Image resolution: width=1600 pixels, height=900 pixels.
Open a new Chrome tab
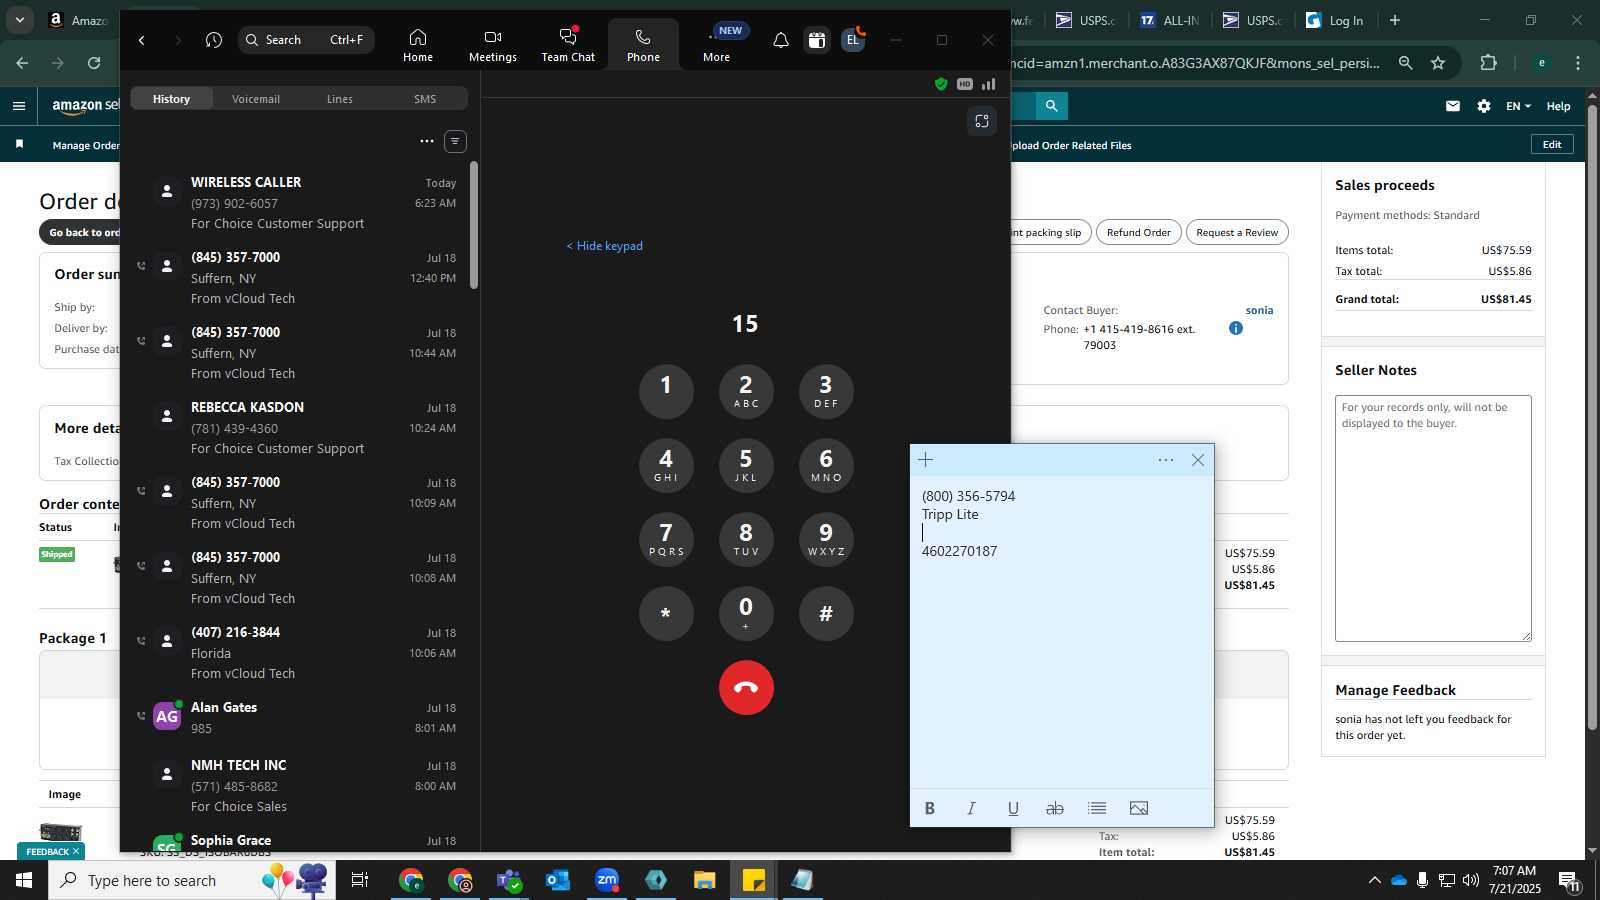1395,20
